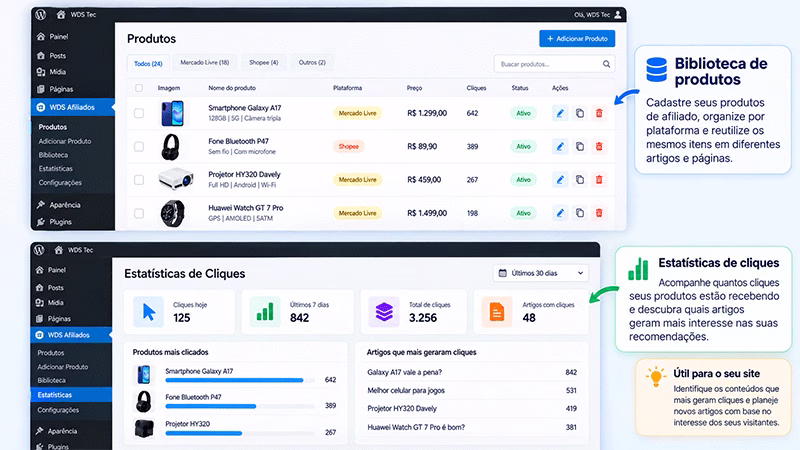This screenshot has width=800, height=450.
Task: Edit the Fone Bluetooth P47 product
Action: (560, 146)
